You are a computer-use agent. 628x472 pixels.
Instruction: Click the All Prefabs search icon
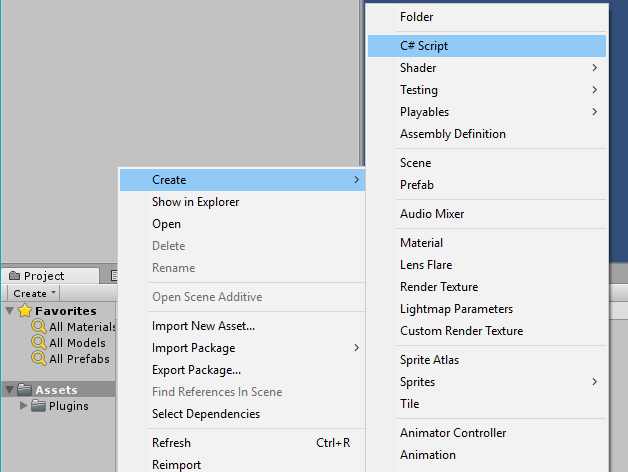[x=39, y=359]
